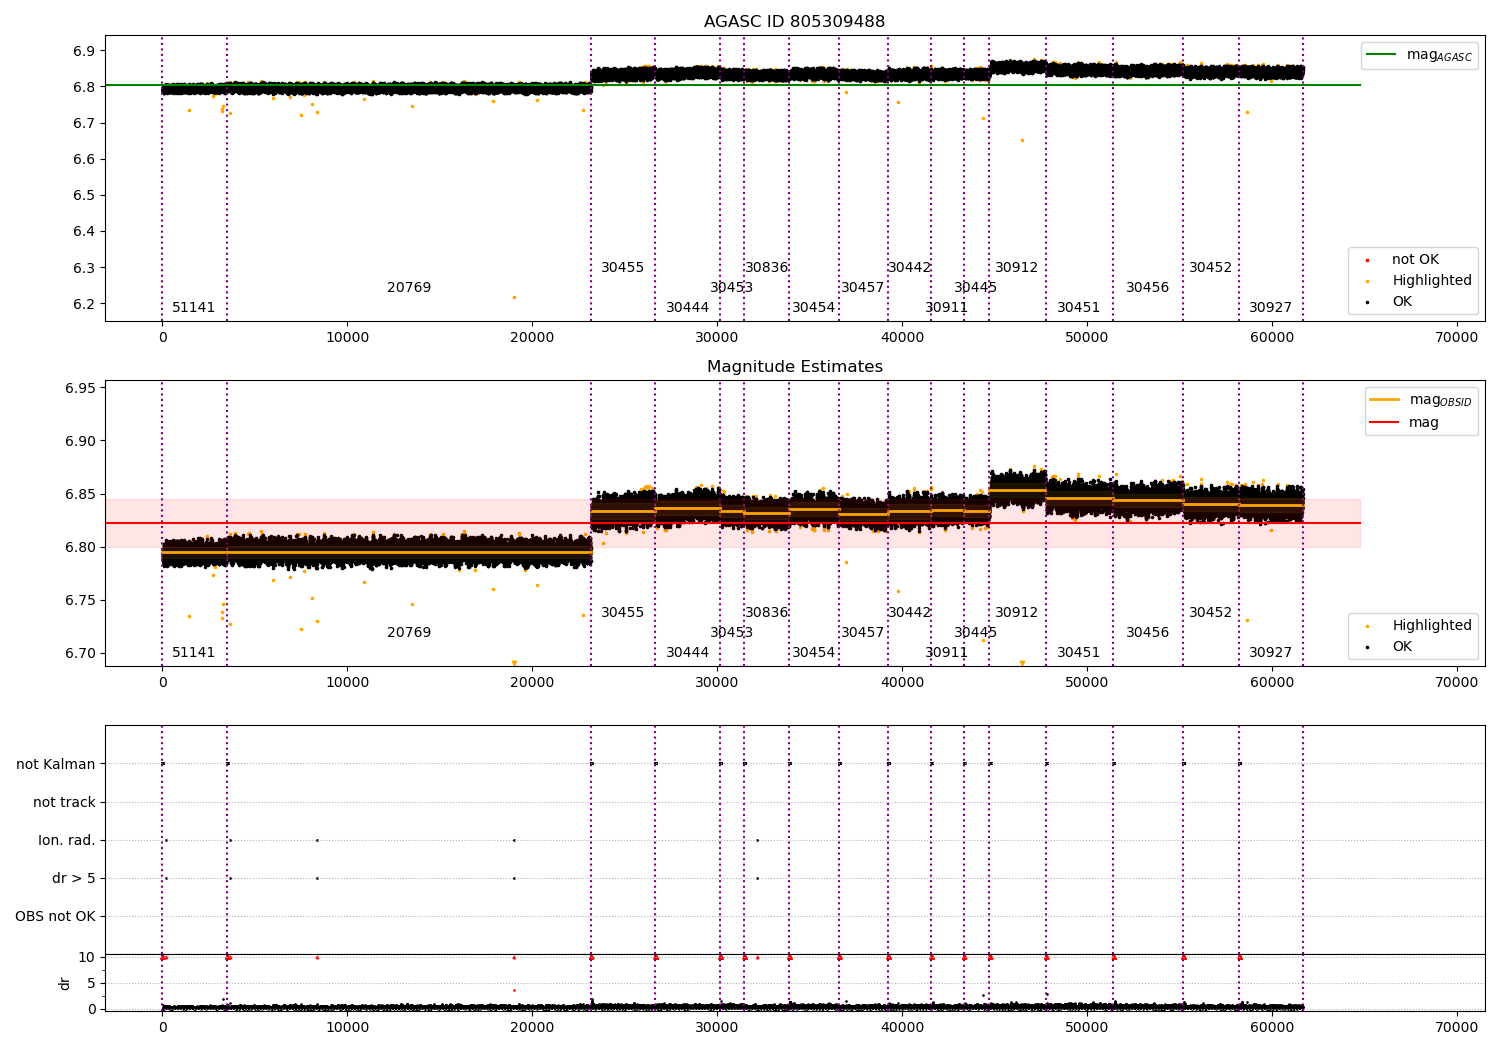Image resolution: width=1500 pixels, height=1050 pixels.
Task: Click the 'dr' y-axis label
Action: click(x=65, y=983)
